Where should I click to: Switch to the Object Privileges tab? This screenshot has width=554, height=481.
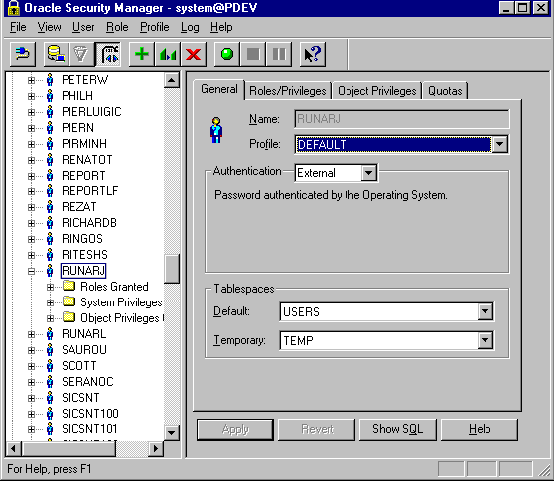[x=377, y=91]
